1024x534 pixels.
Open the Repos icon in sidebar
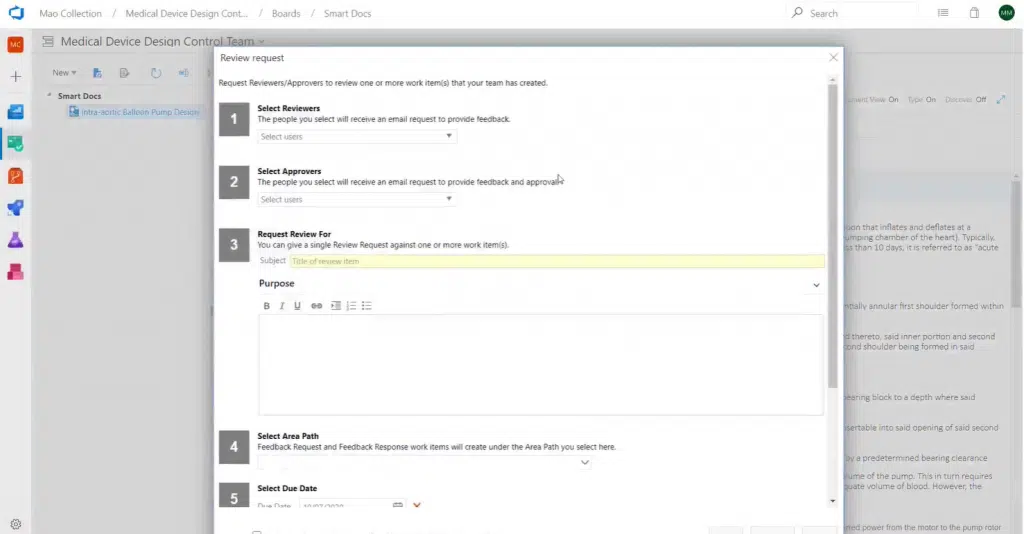(x=15, y=176)
